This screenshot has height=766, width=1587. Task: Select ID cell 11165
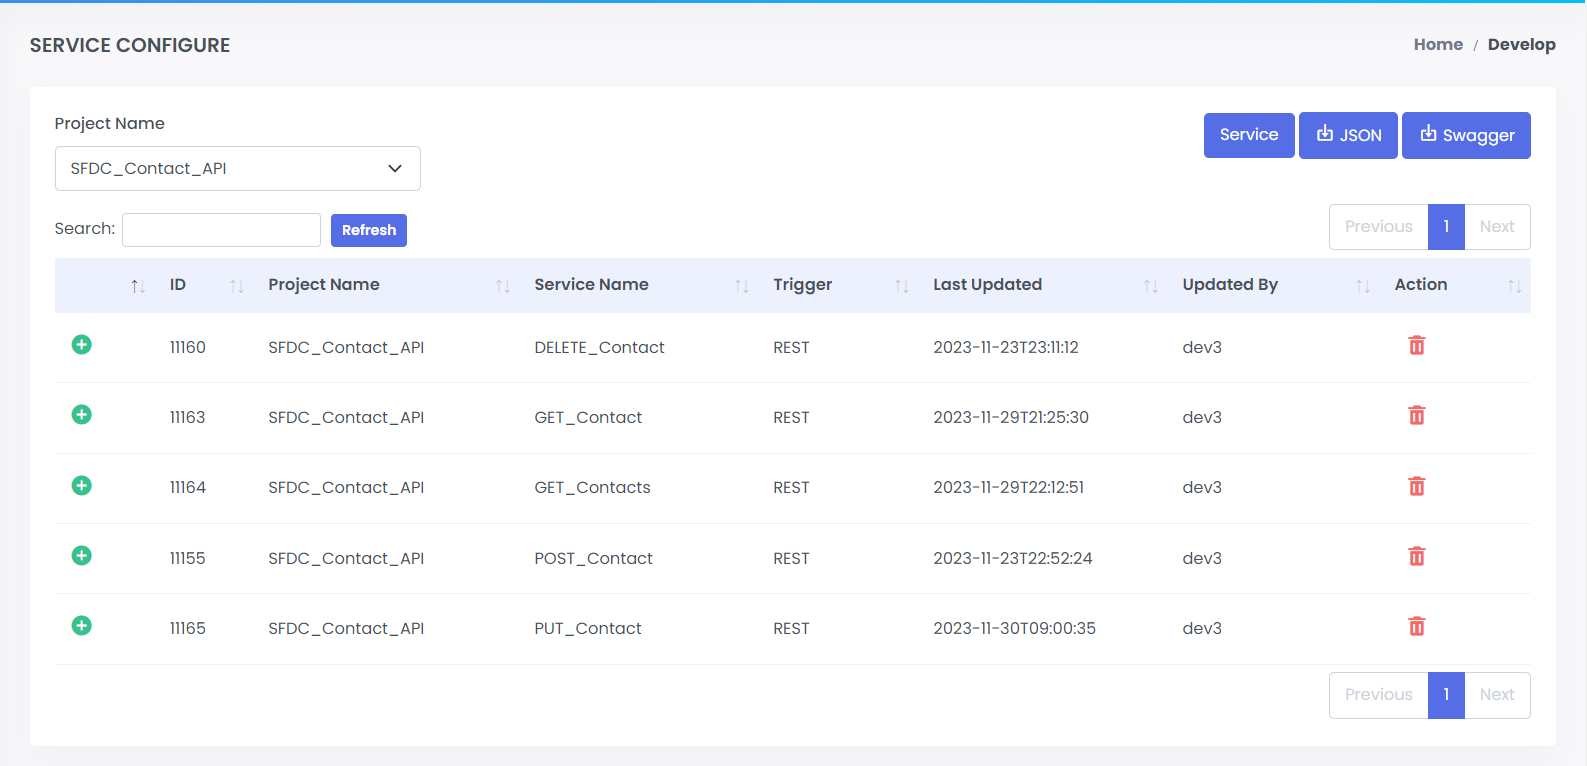click(188, 628)
